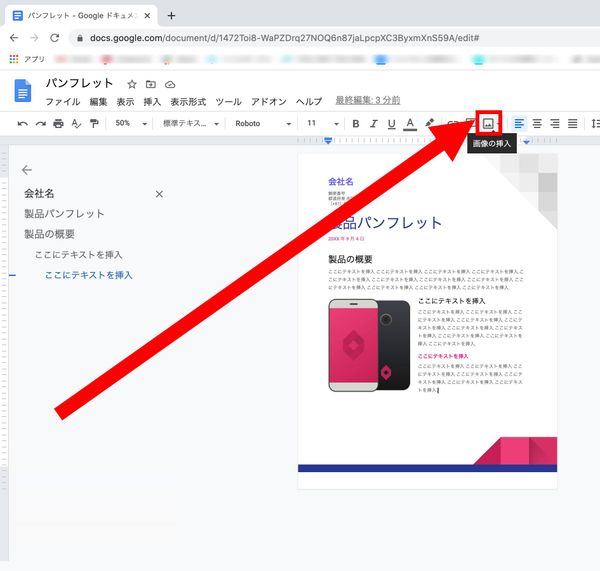Jump to 会社名 in outline
This screenshot has height=571, width=600.
tap(39, 194)
